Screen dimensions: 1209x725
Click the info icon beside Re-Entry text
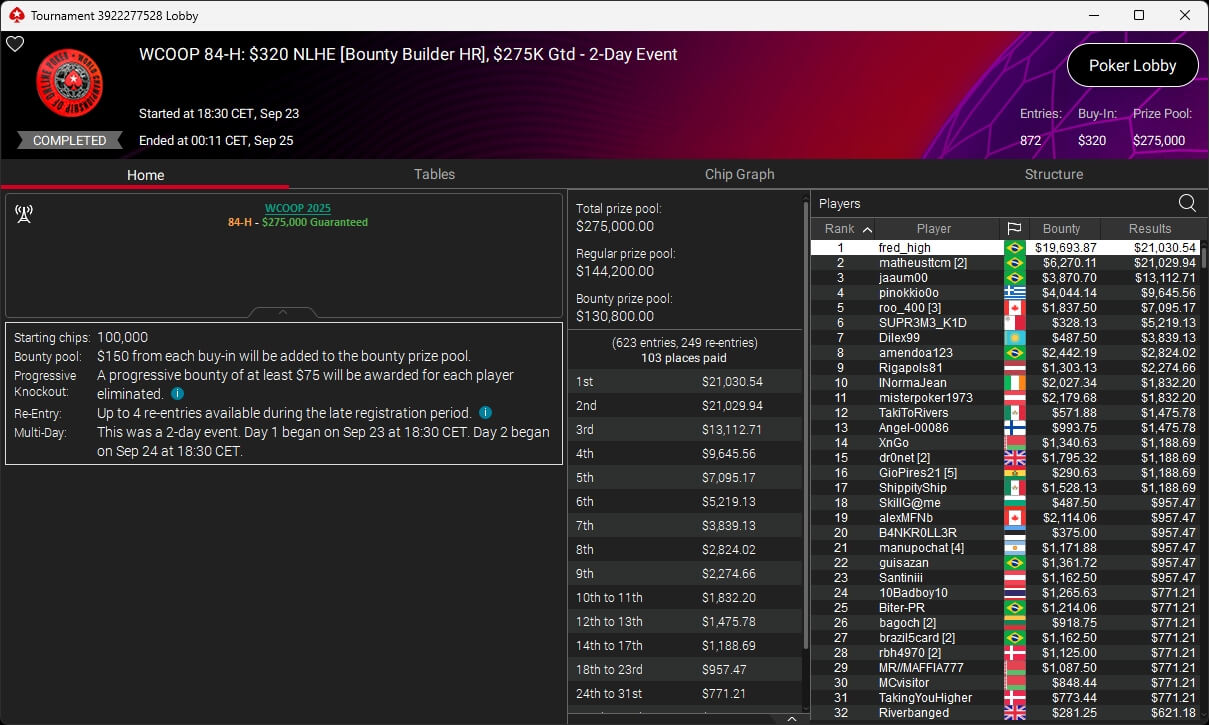tap(485, 413)
